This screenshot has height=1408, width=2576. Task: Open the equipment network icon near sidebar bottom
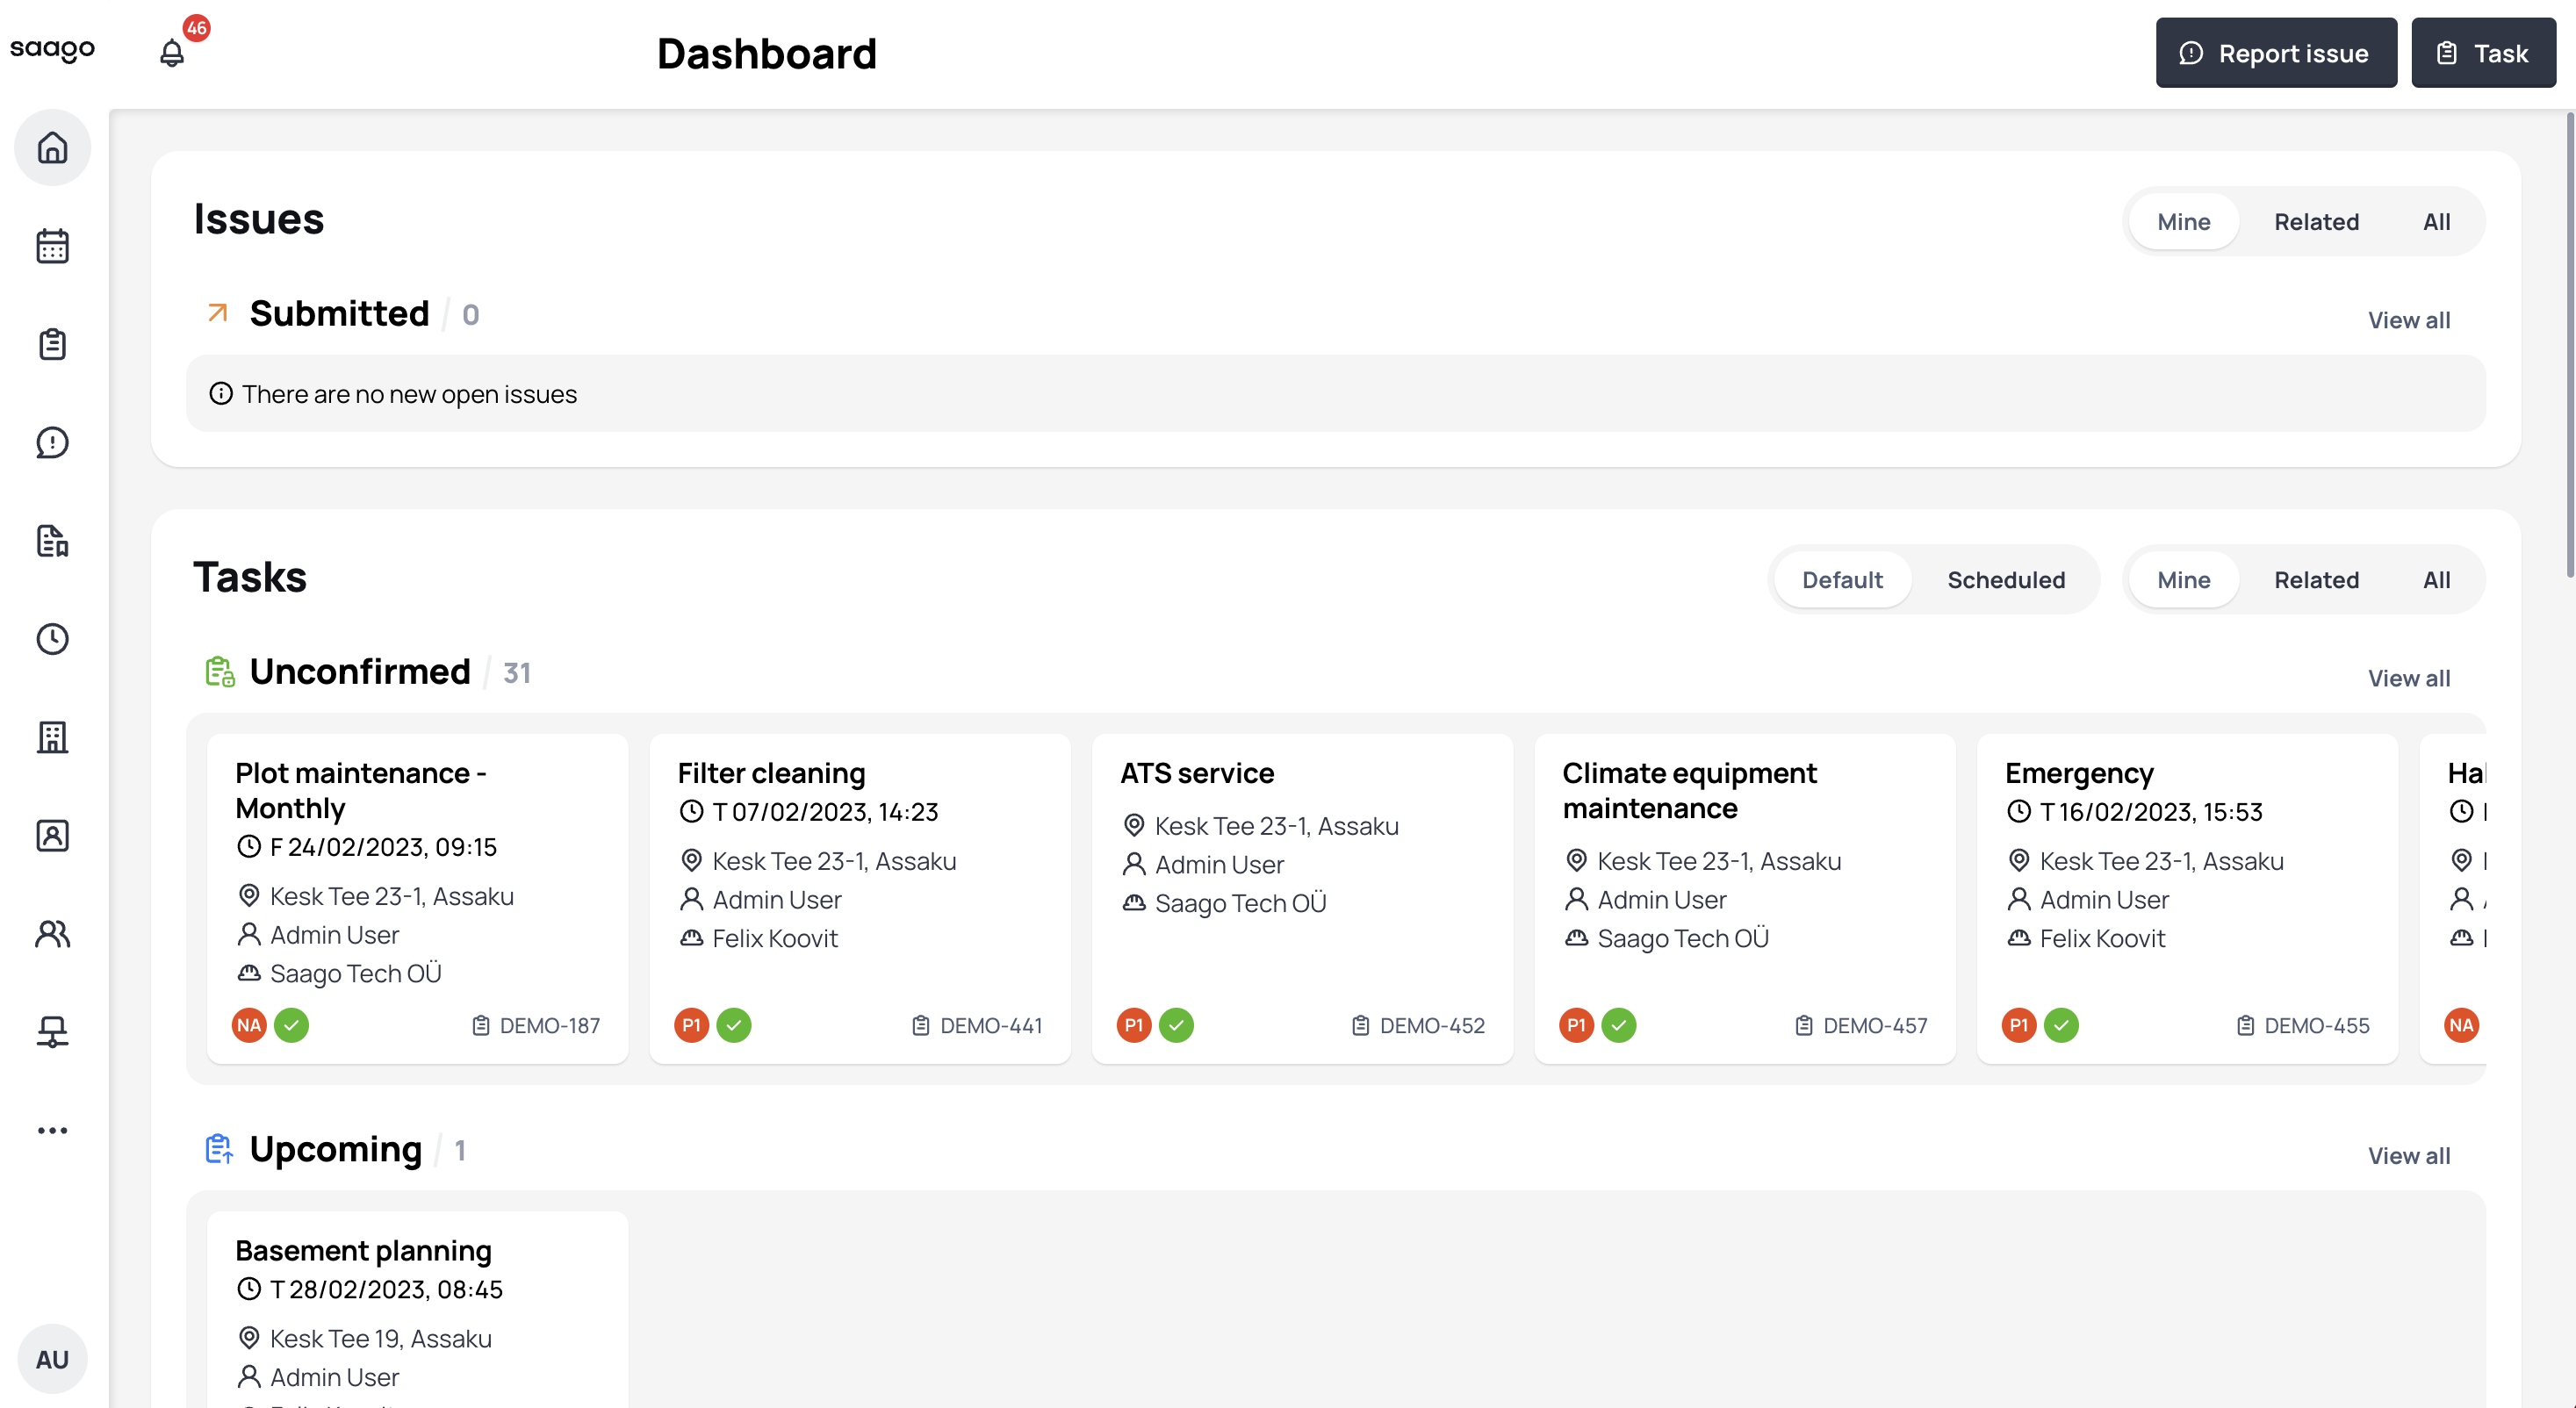[52, 1032]
